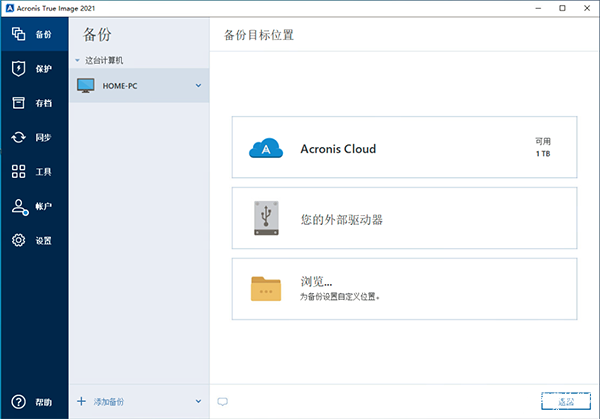Open the 工具 (Tools) section

click(x=33, y=172)
